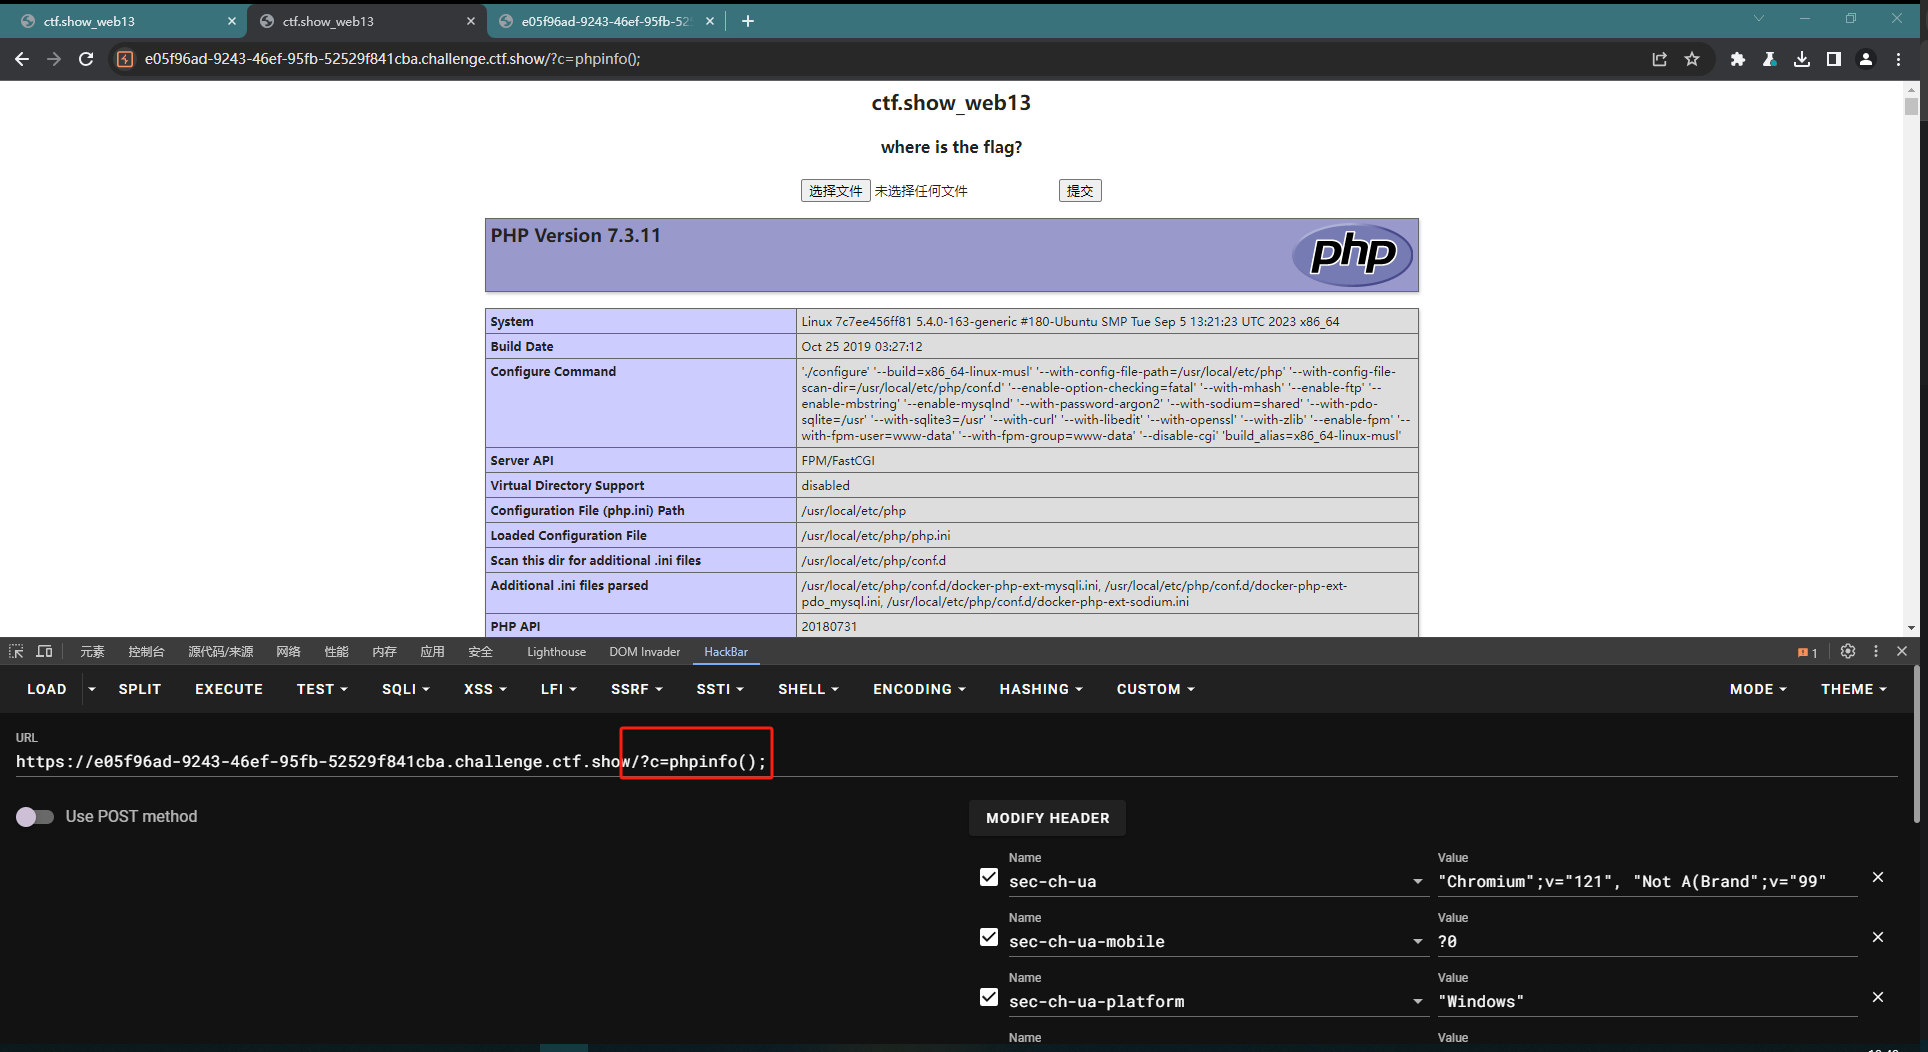Image resolution: width=1928 pixels, height=1052 pixels.
Task: Click the LOAD button in HackBar
Action: click(x=46, y=689)
